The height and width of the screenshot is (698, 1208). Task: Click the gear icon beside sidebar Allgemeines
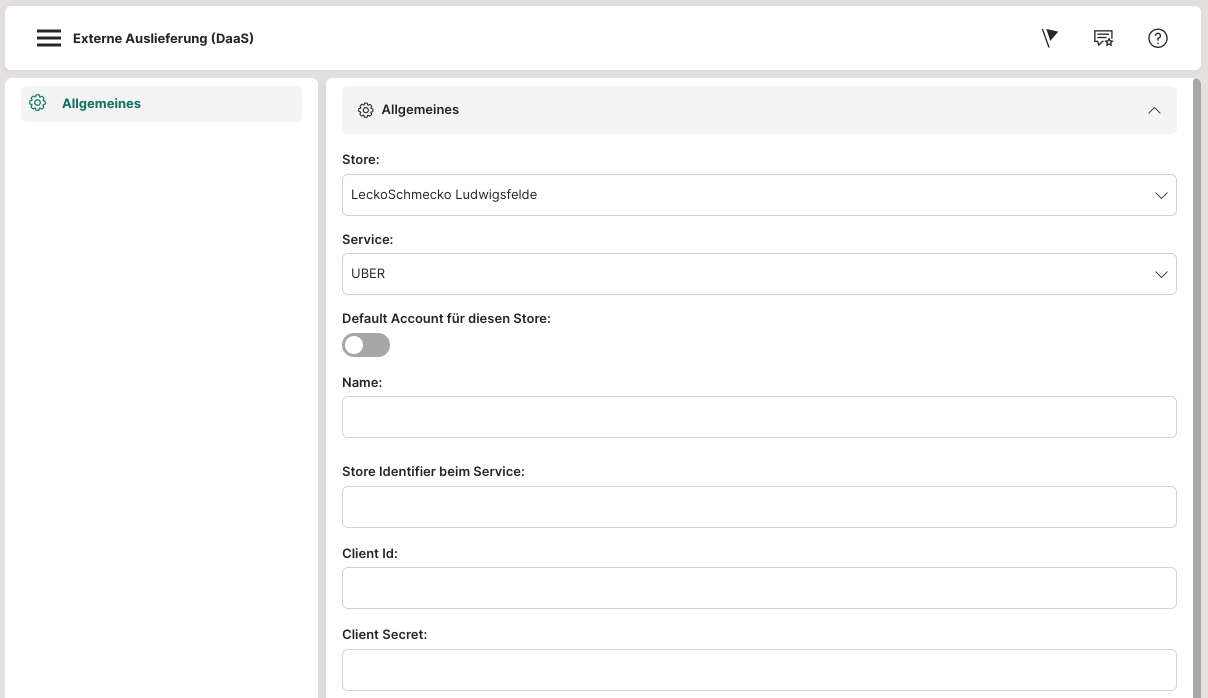point(38,103)
